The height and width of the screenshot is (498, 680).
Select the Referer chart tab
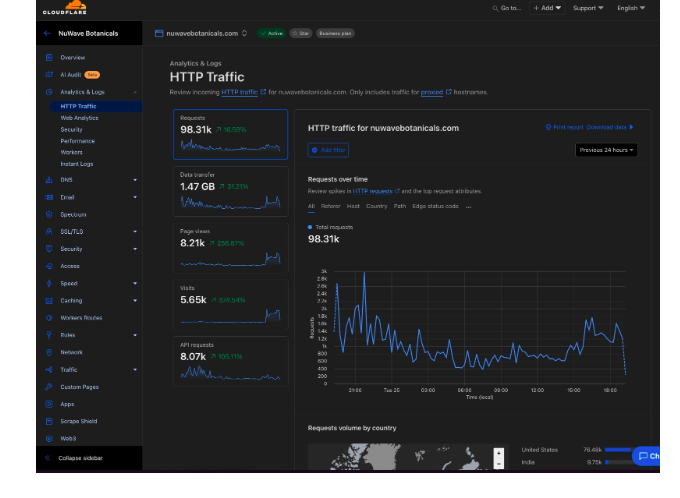[x=330, y=206]
